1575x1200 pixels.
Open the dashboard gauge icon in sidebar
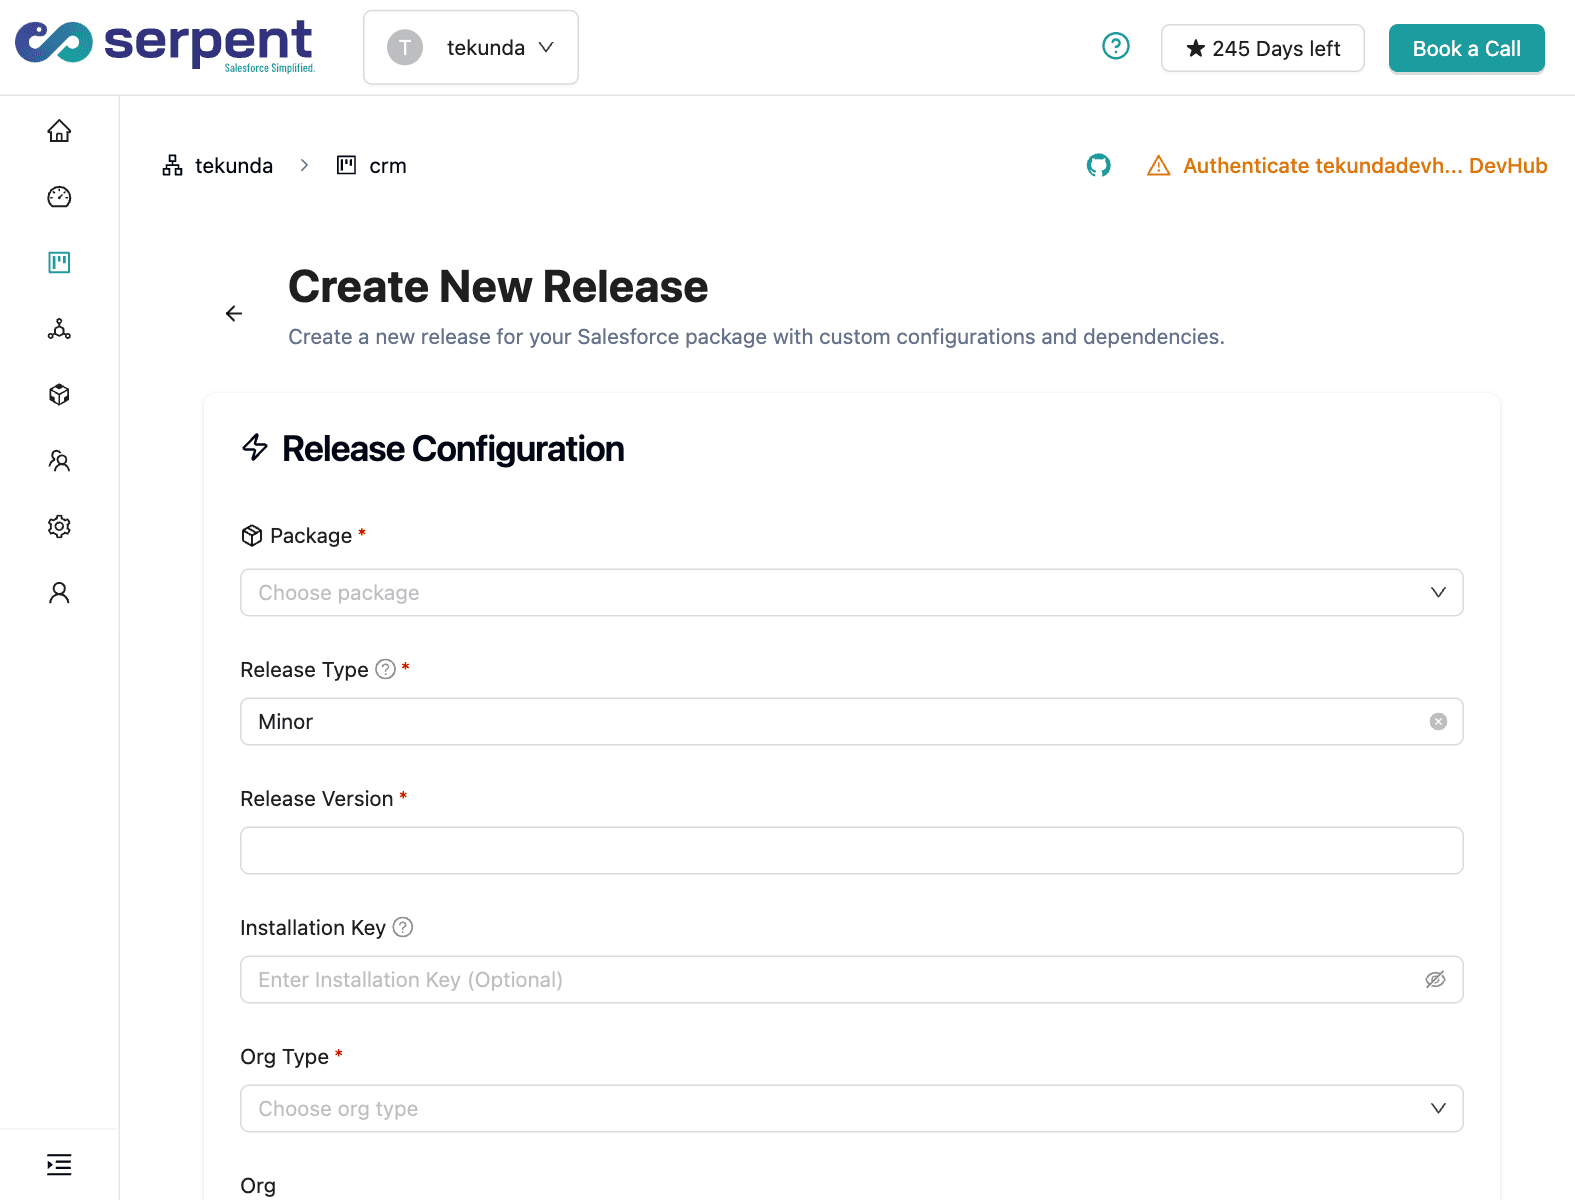(59, 197)
